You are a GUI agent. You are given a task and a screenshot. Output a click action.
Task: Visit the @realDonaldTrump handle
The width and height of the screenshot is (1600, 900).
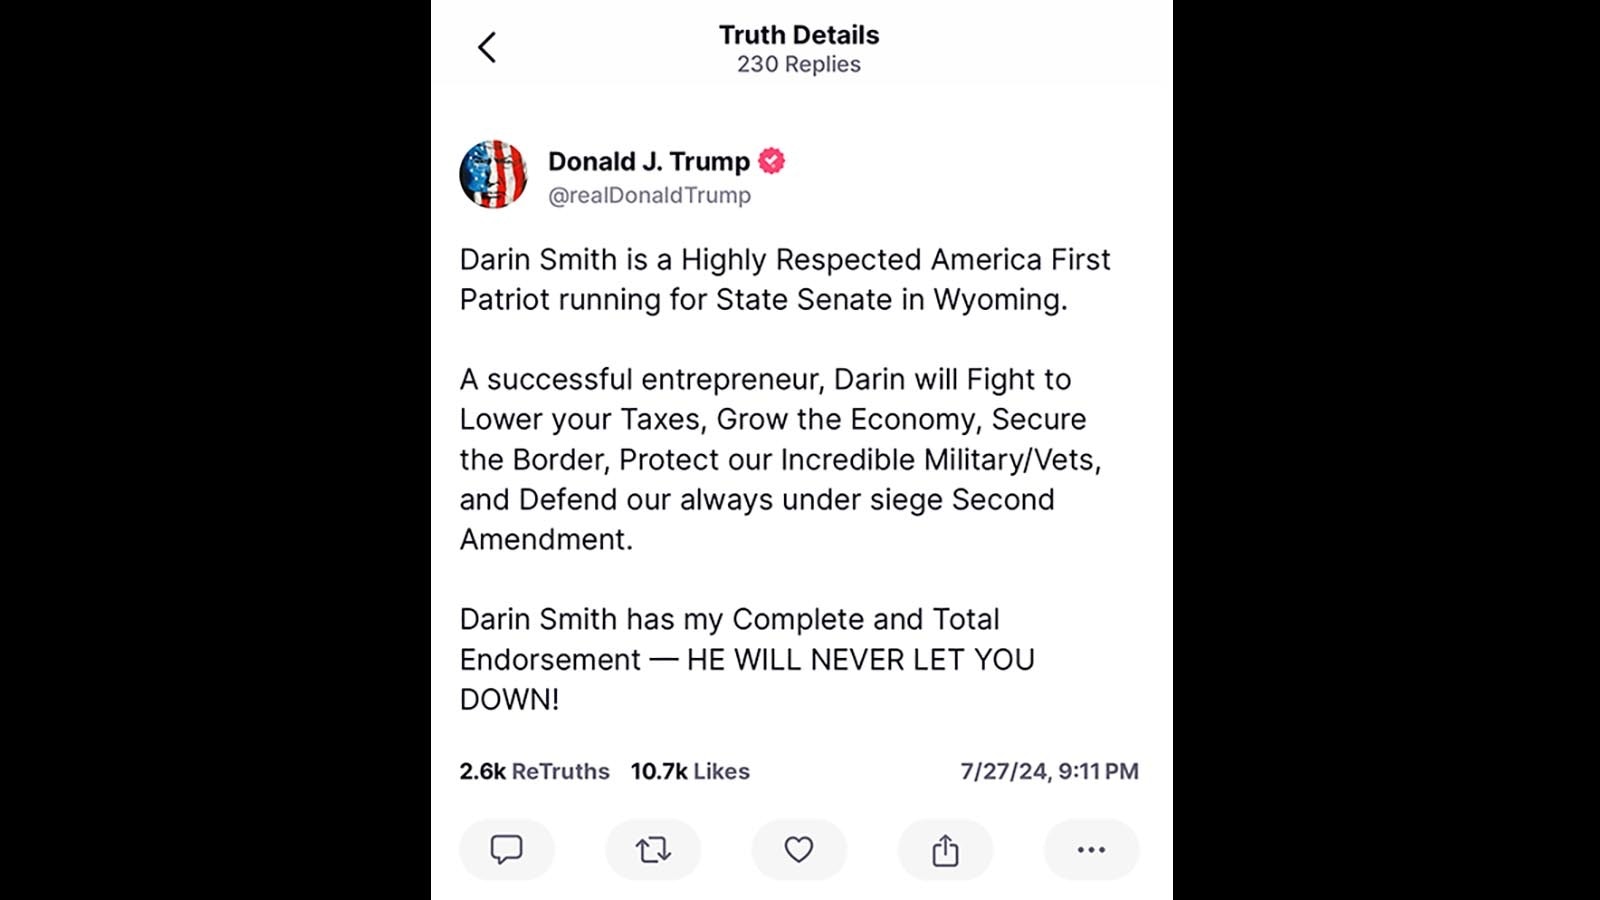click(649, 195)
